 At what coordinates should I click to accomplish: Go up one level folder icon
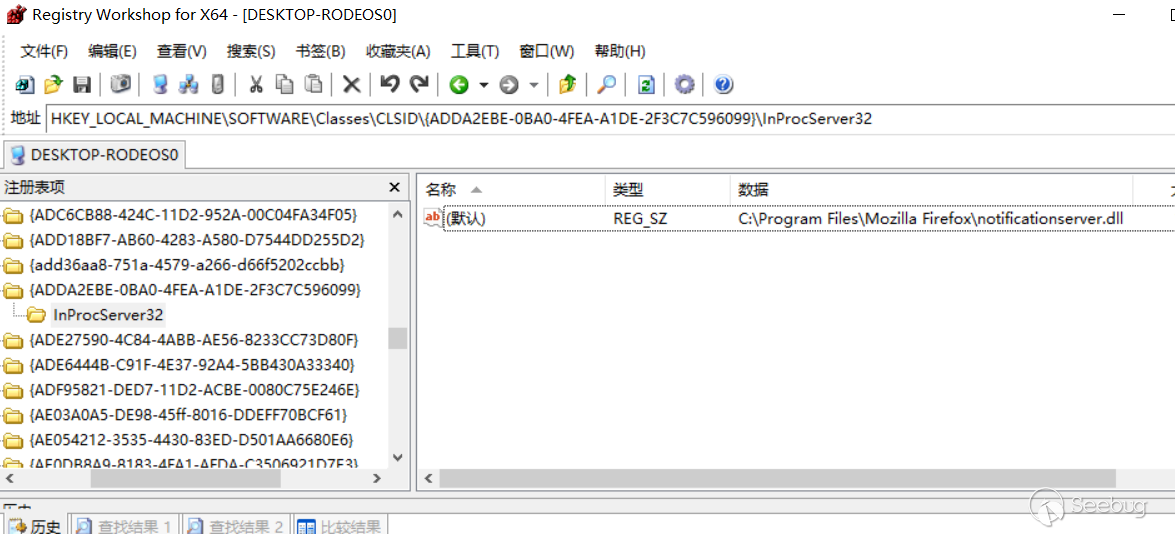click(567, 85)
